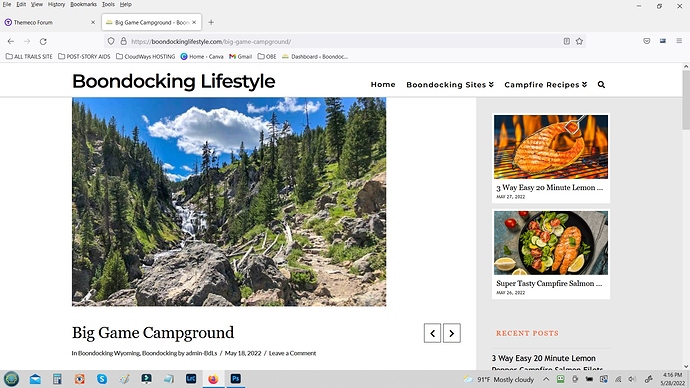The image size is (690, 388).
Task: Click the network tray icon
Action: [618, 379]
